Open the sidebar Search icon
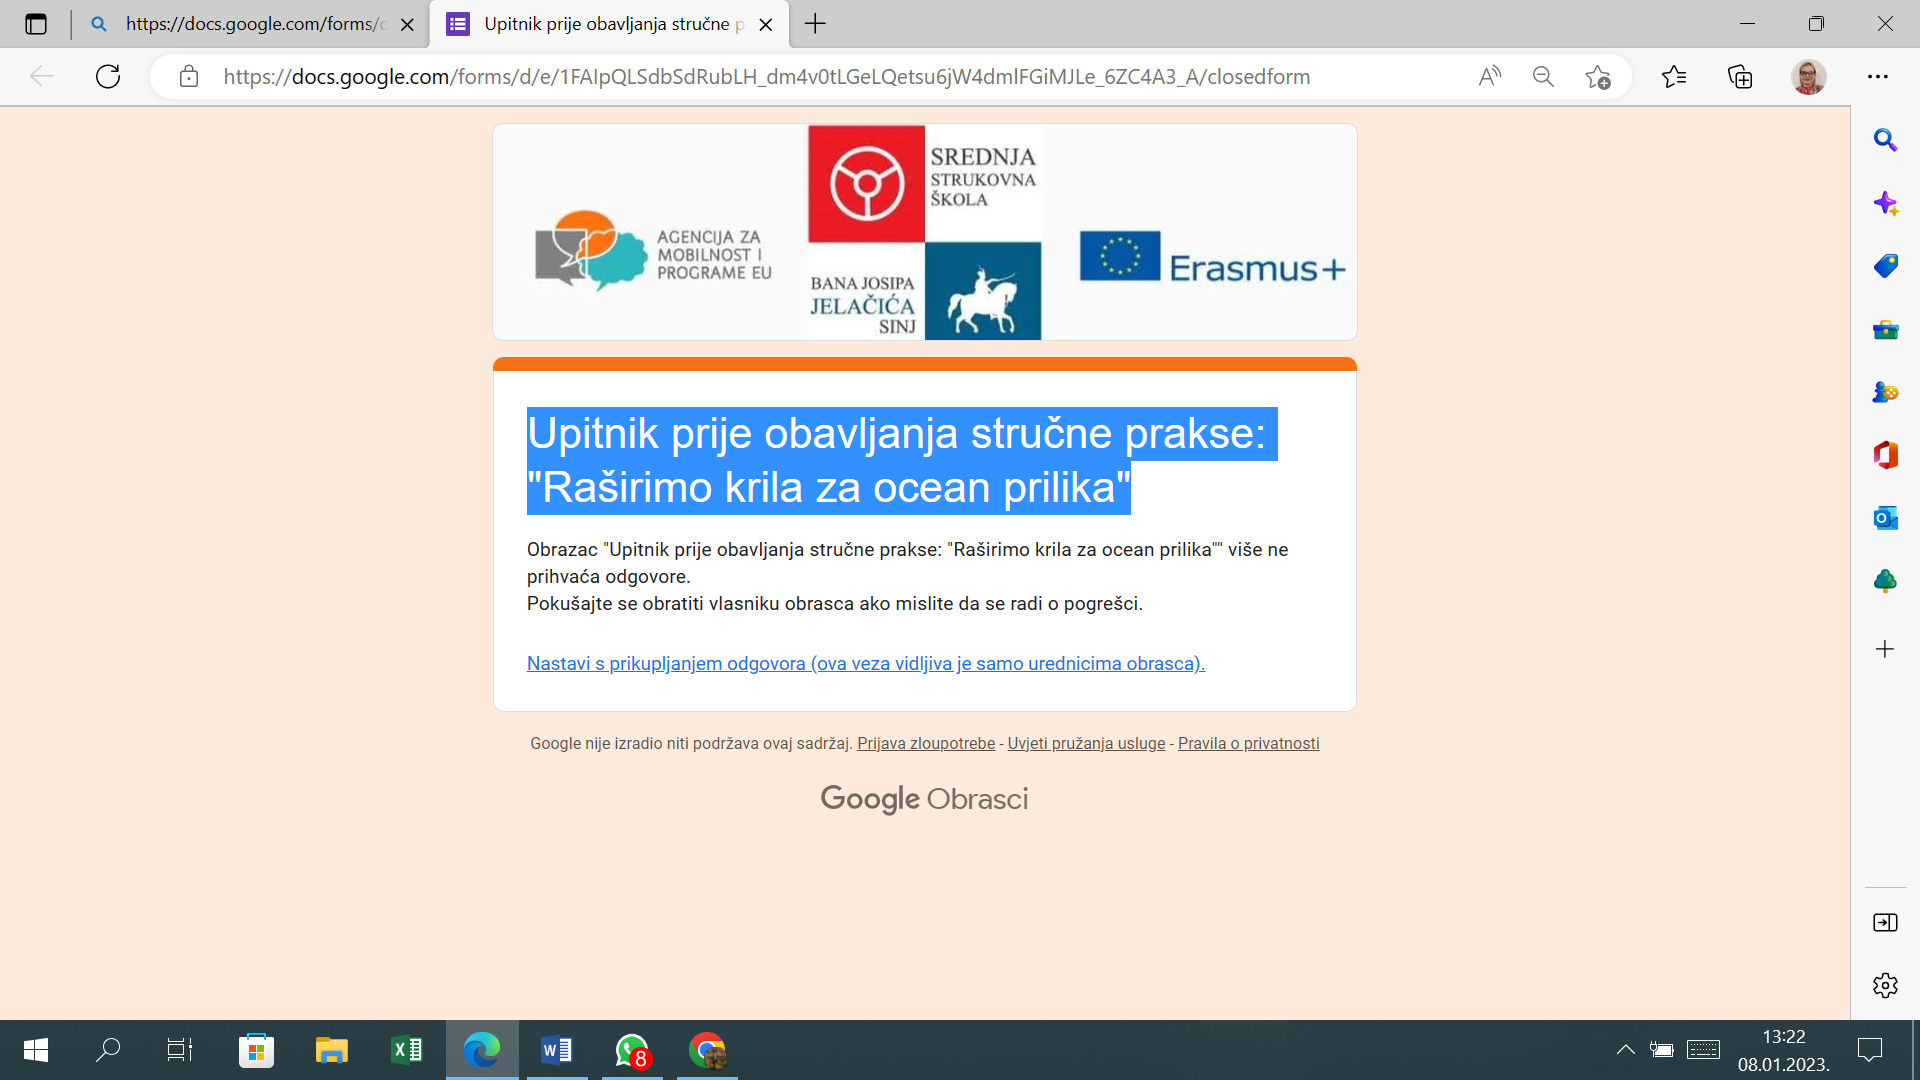The width and height of the screenshot is (1920, 1080). pyautogui.click(x=1885, y=140)
